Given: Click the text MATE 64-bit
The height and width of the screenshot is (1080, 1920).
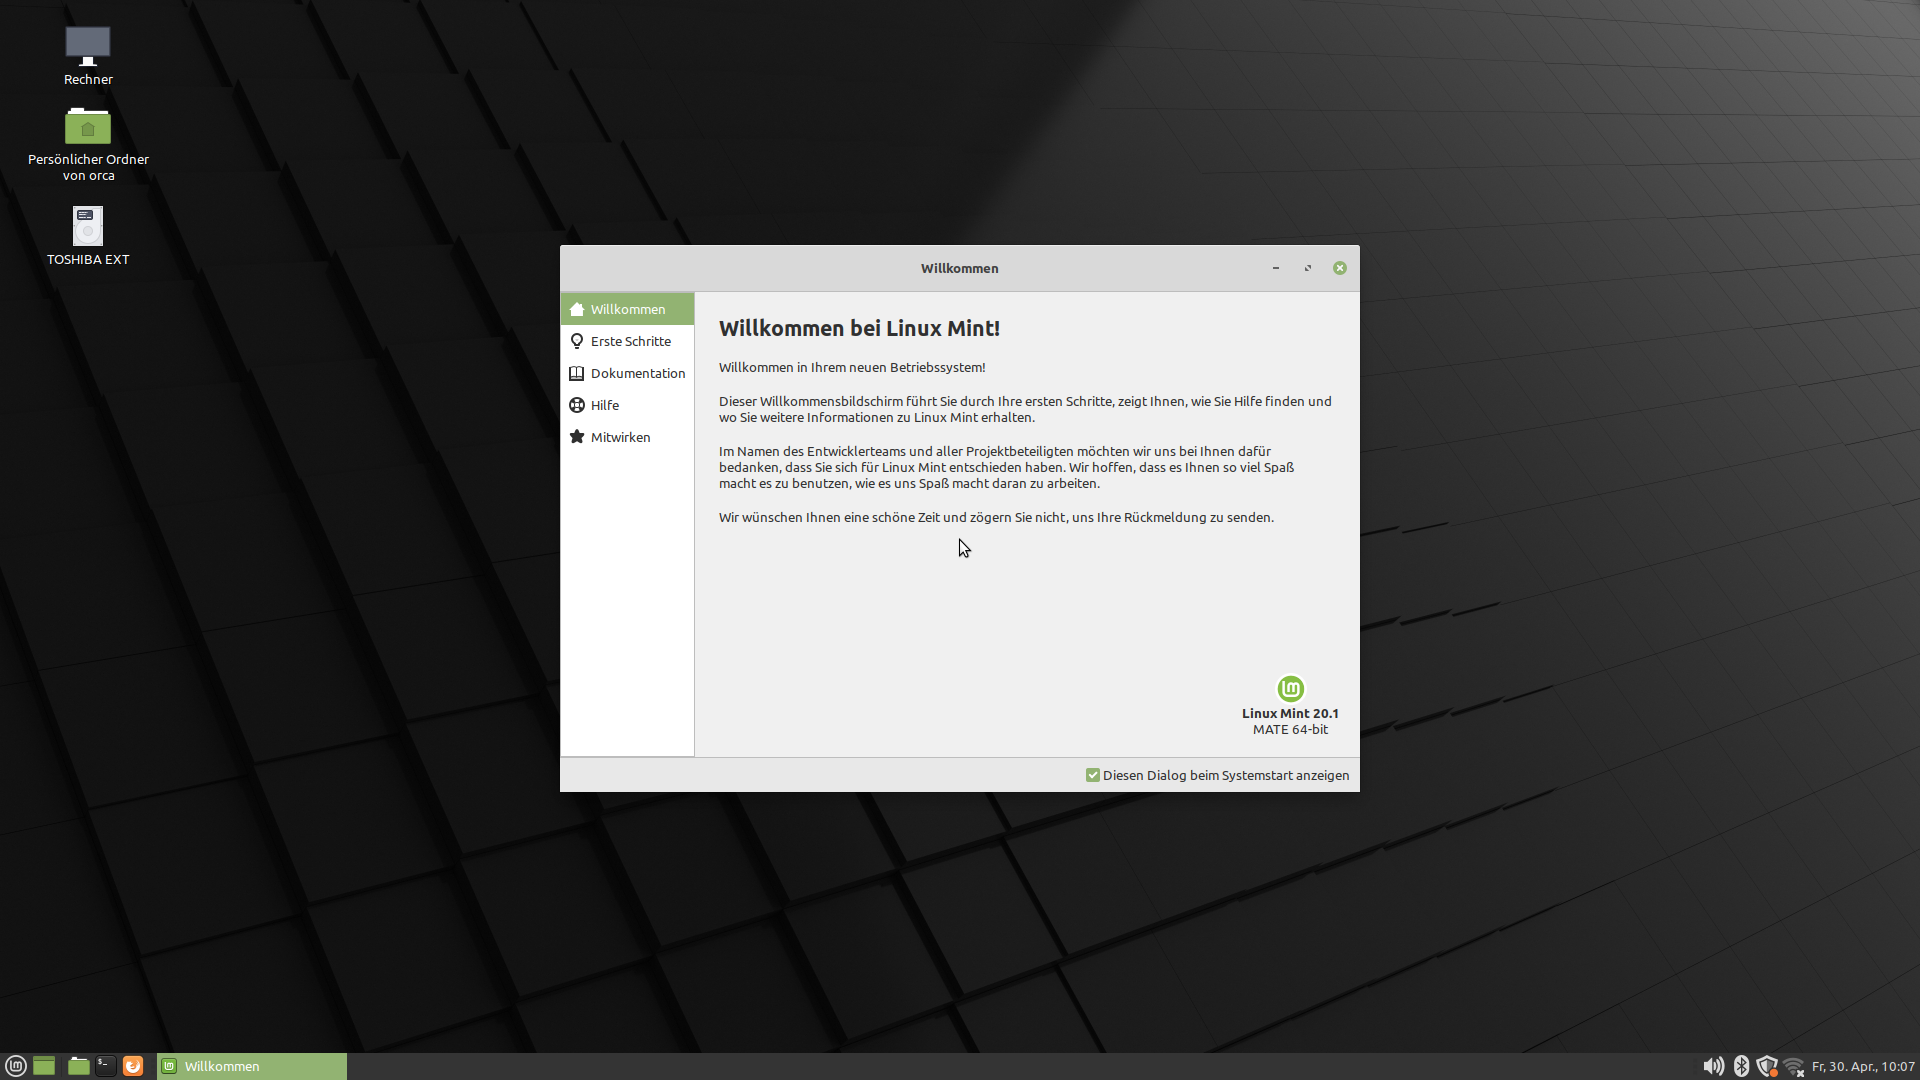Looking at the screenshot, I should tap(1290, 729).
